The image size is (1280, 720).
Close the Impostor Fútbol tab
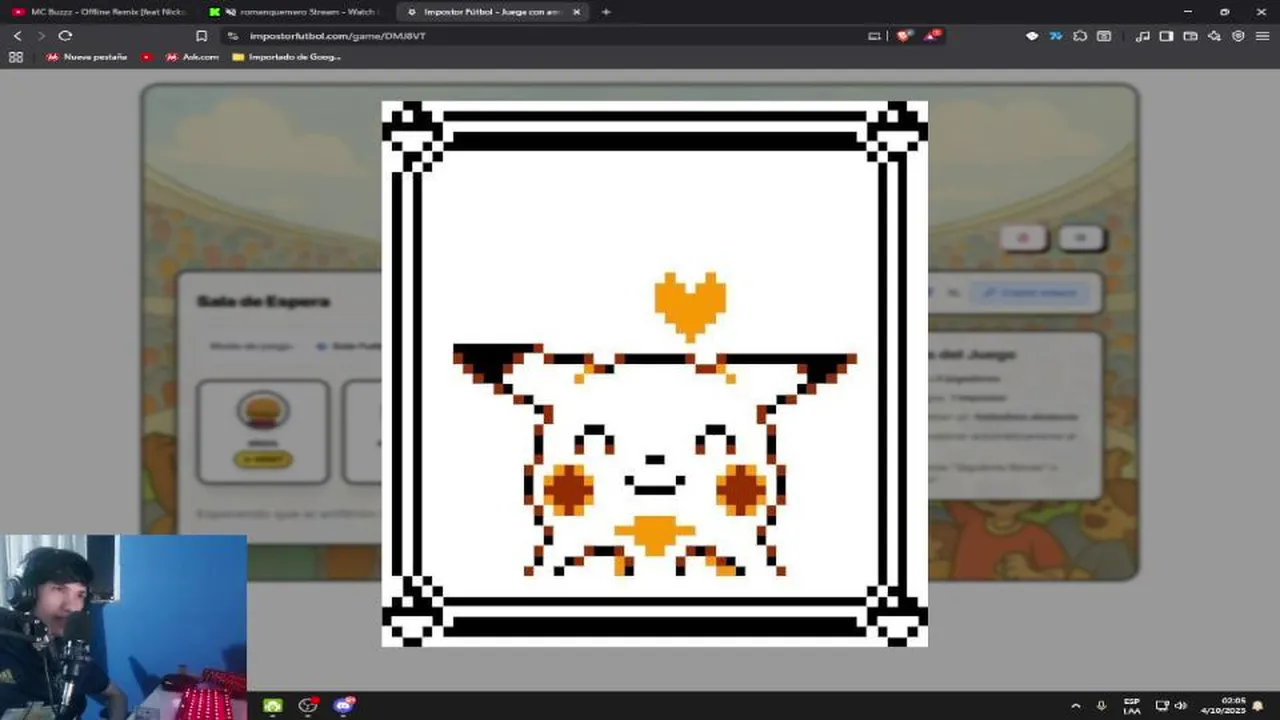click(x=576, y=12)
